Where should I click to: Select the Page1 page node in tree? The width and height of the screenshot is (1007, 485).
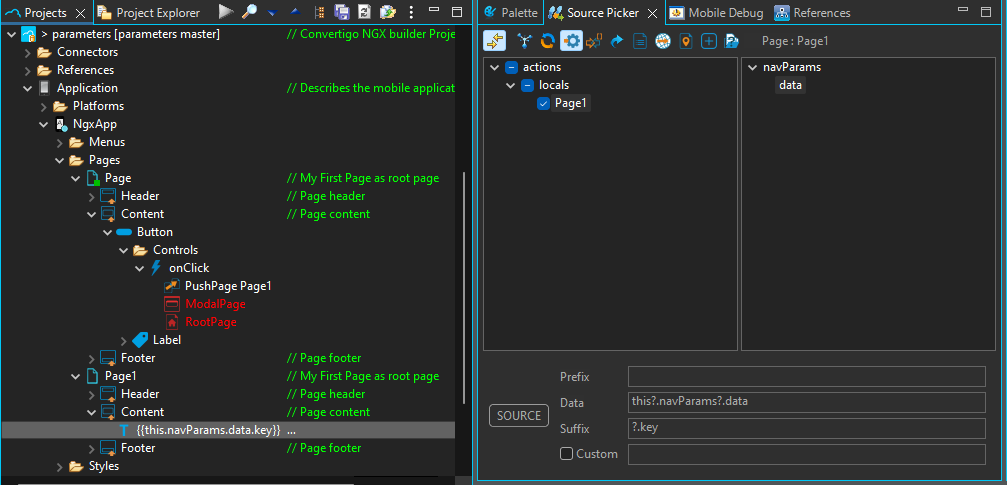coord(120,376)
